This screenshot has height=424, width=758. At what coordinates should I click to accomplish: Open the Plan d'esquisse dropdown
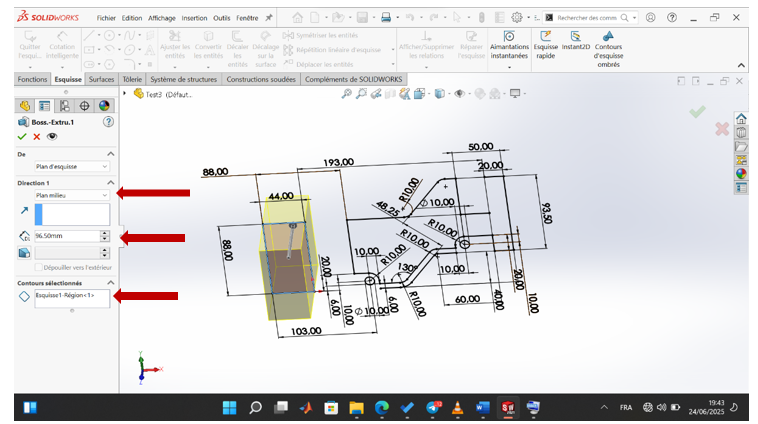tap(72, 166)
